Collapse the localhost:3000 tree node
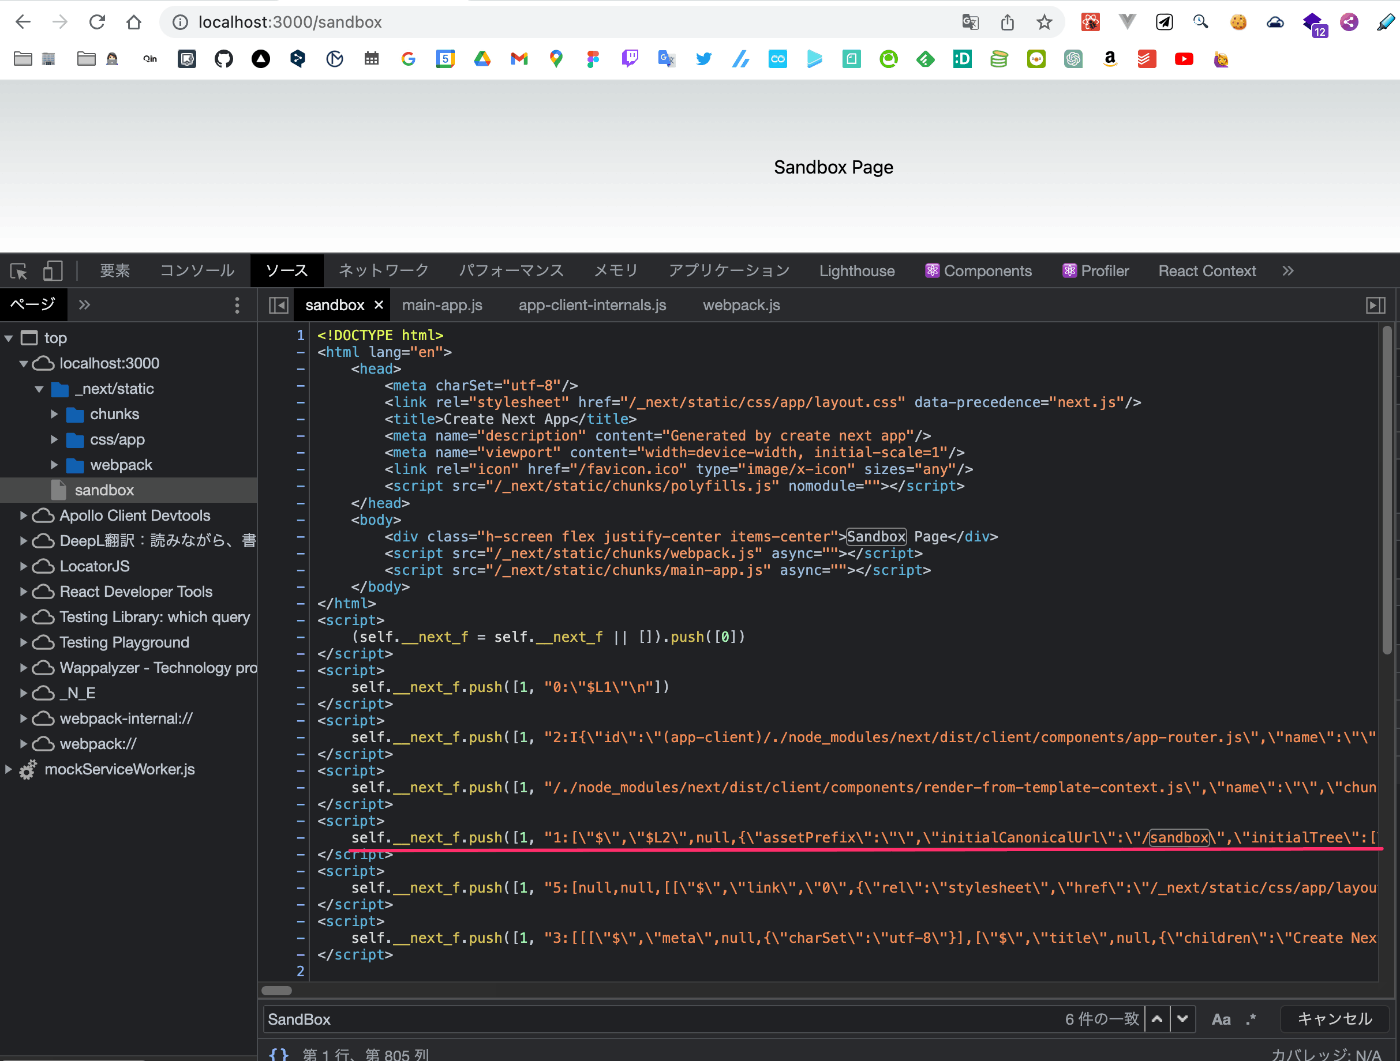The height and width of the screenshot is (1061, 1400). click(x=24, y=364)
